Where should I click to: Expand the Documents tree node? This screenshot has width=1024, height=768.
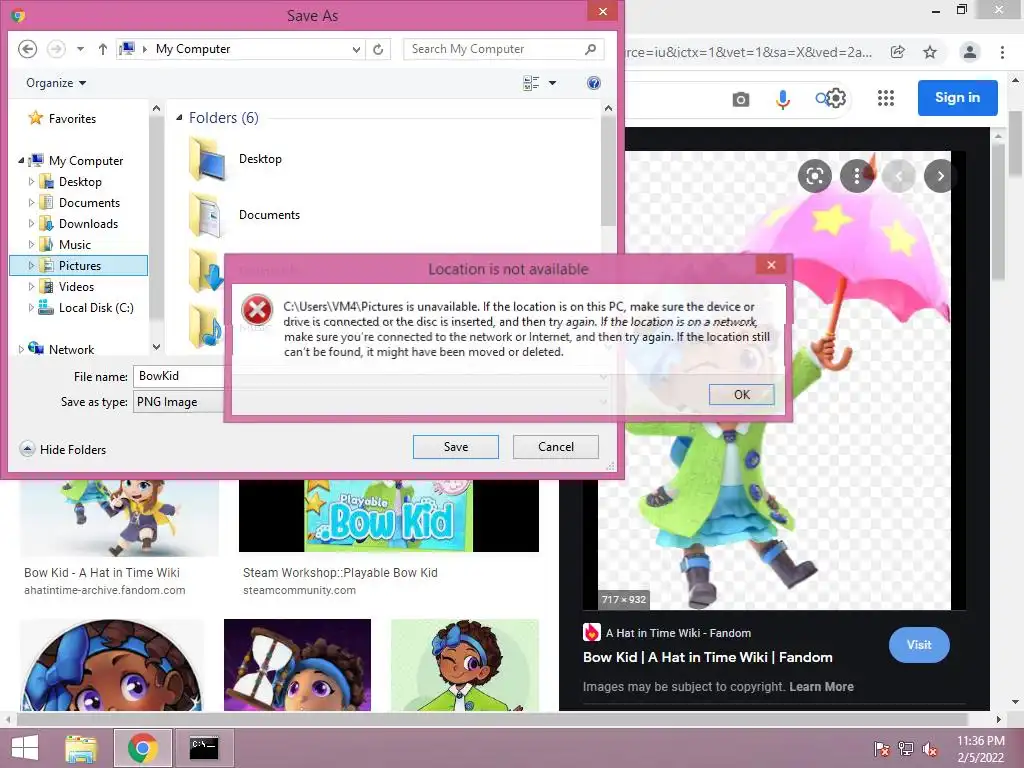[31, 202]
